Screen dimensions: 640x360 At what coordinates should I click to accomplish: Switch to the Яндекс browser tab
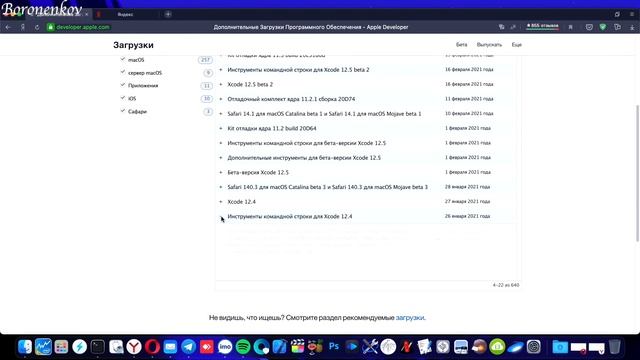125,14
